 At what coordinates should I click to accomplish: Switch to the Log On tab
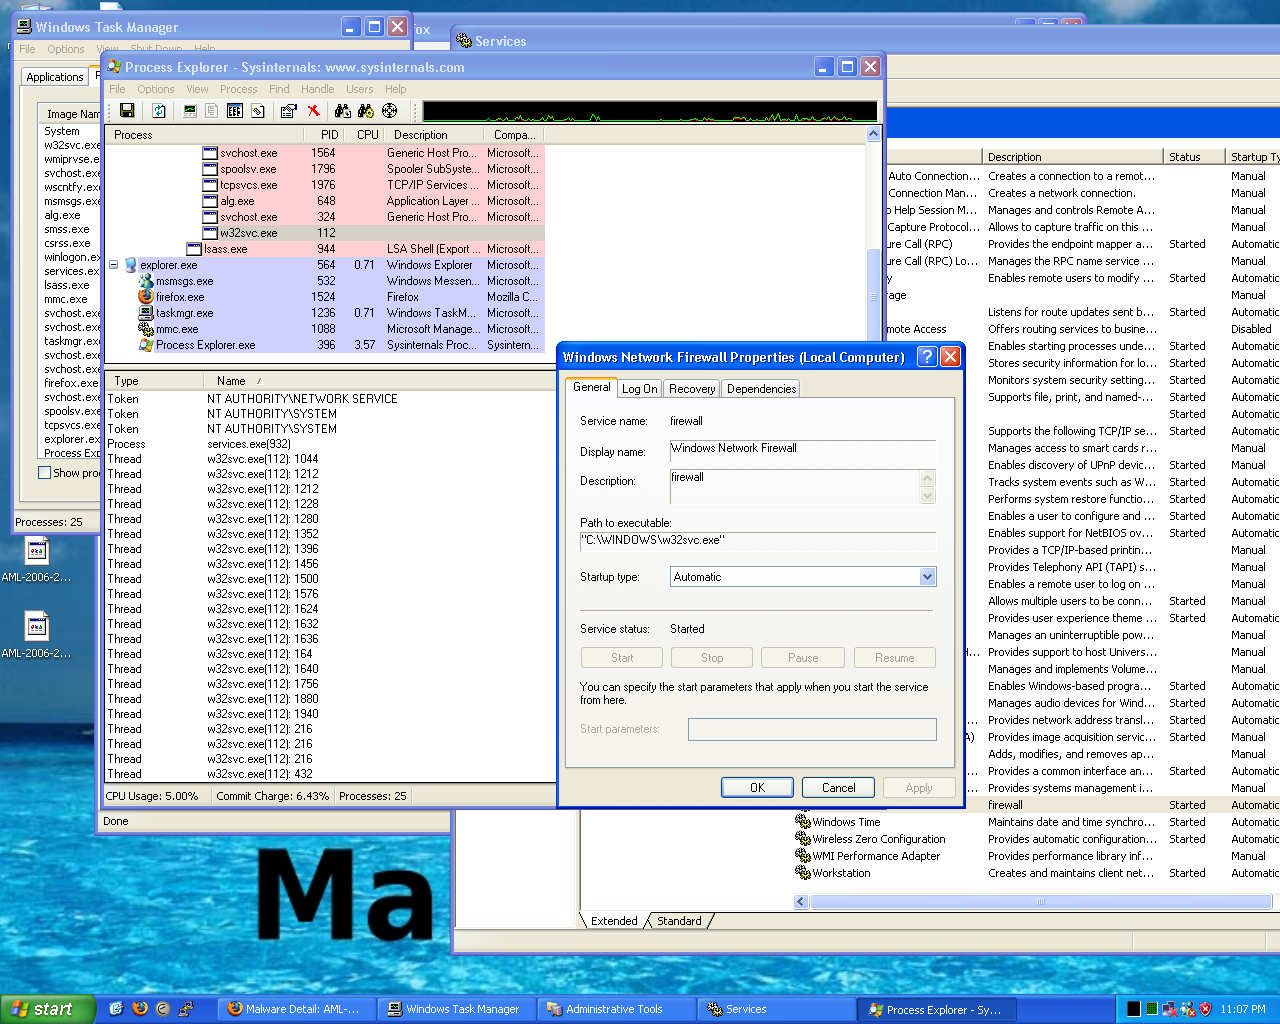(x=640, y=389)
